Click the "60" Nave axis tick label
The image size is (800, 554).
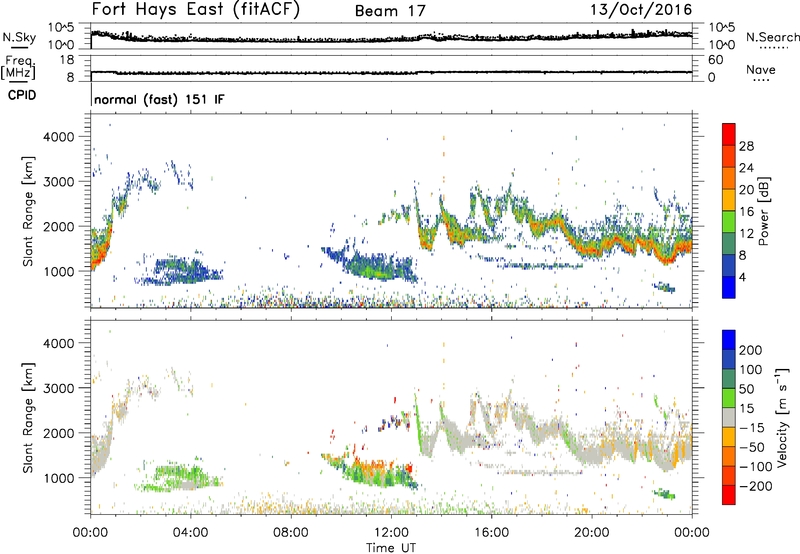tap(715, 60)
